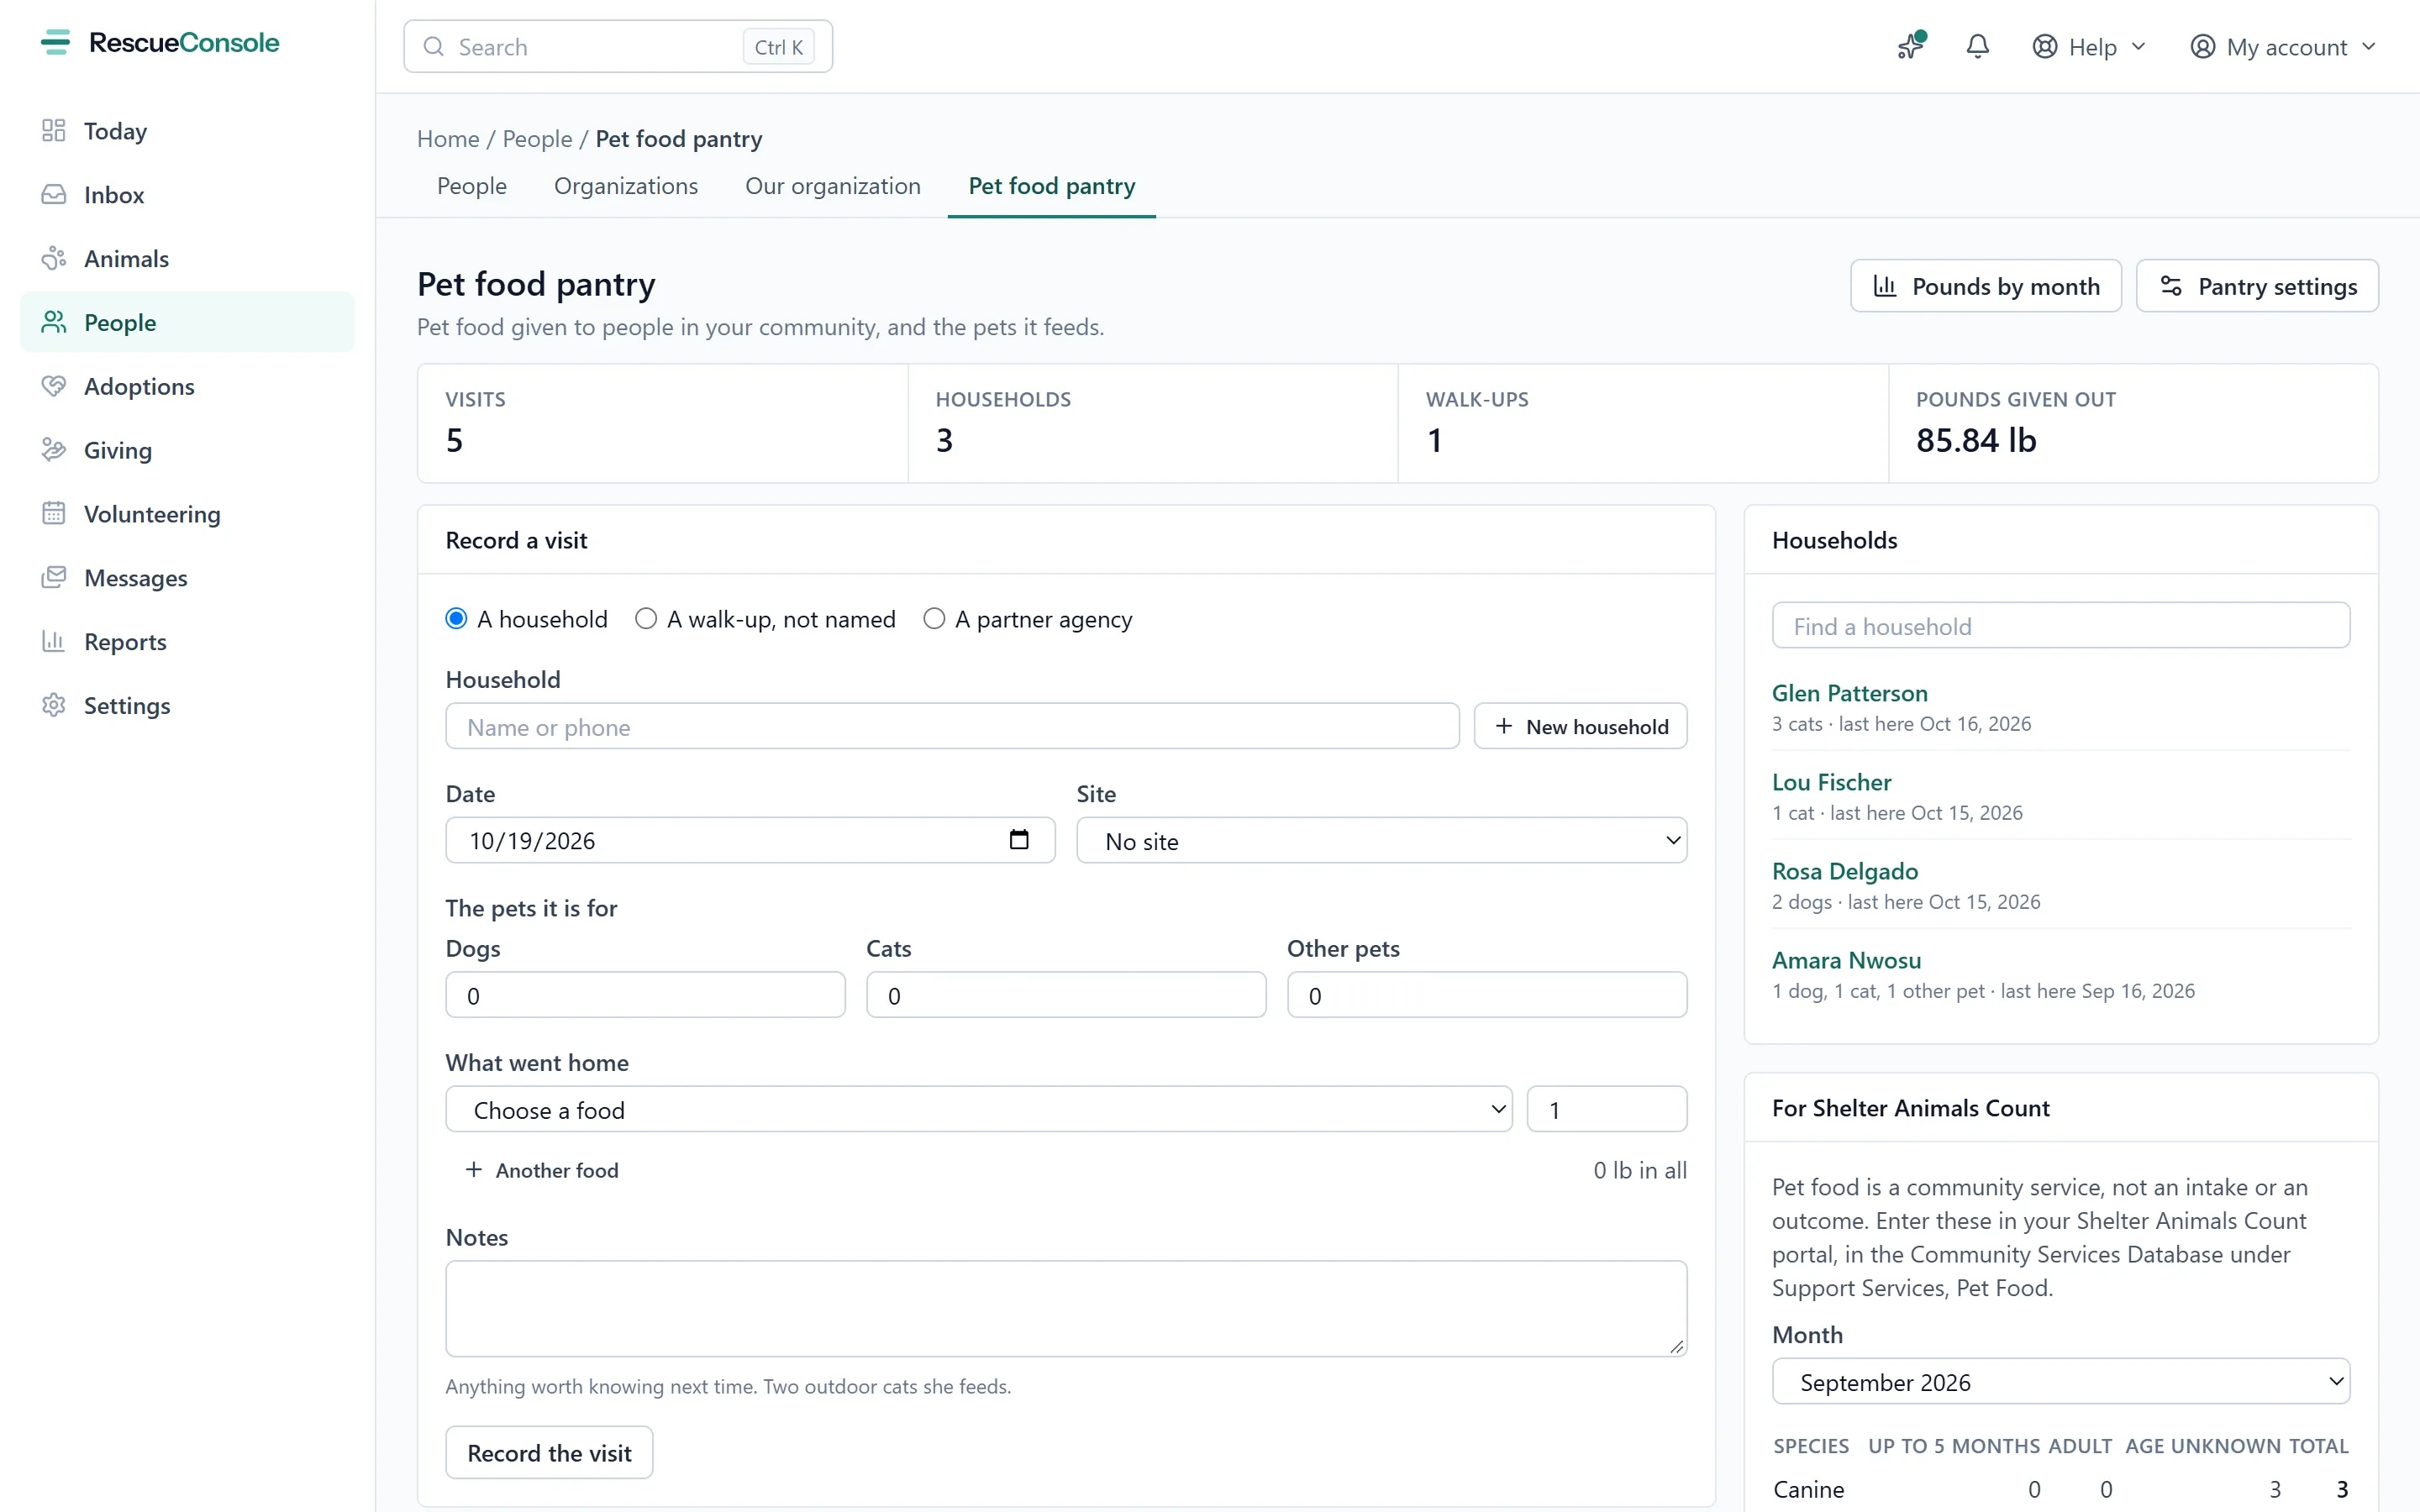
Task: Switch to the Organizations tab
Action: (x=626, y=186)
